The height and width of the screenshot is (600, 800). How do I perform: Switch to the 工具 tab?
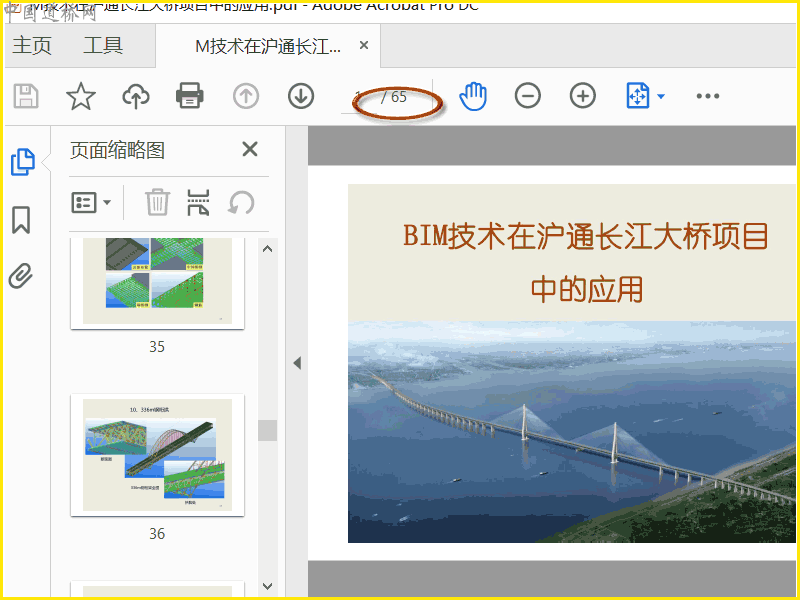[103, 45]
